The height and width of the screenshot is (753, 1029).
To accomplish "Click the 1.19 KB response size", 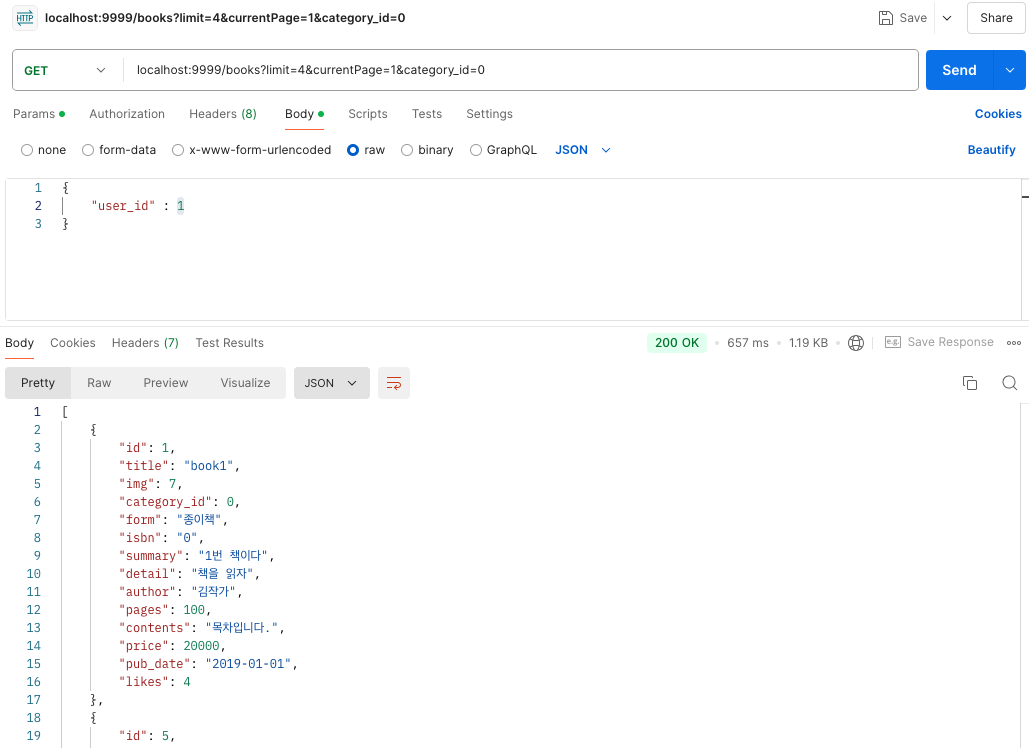I will coord(808,343).
